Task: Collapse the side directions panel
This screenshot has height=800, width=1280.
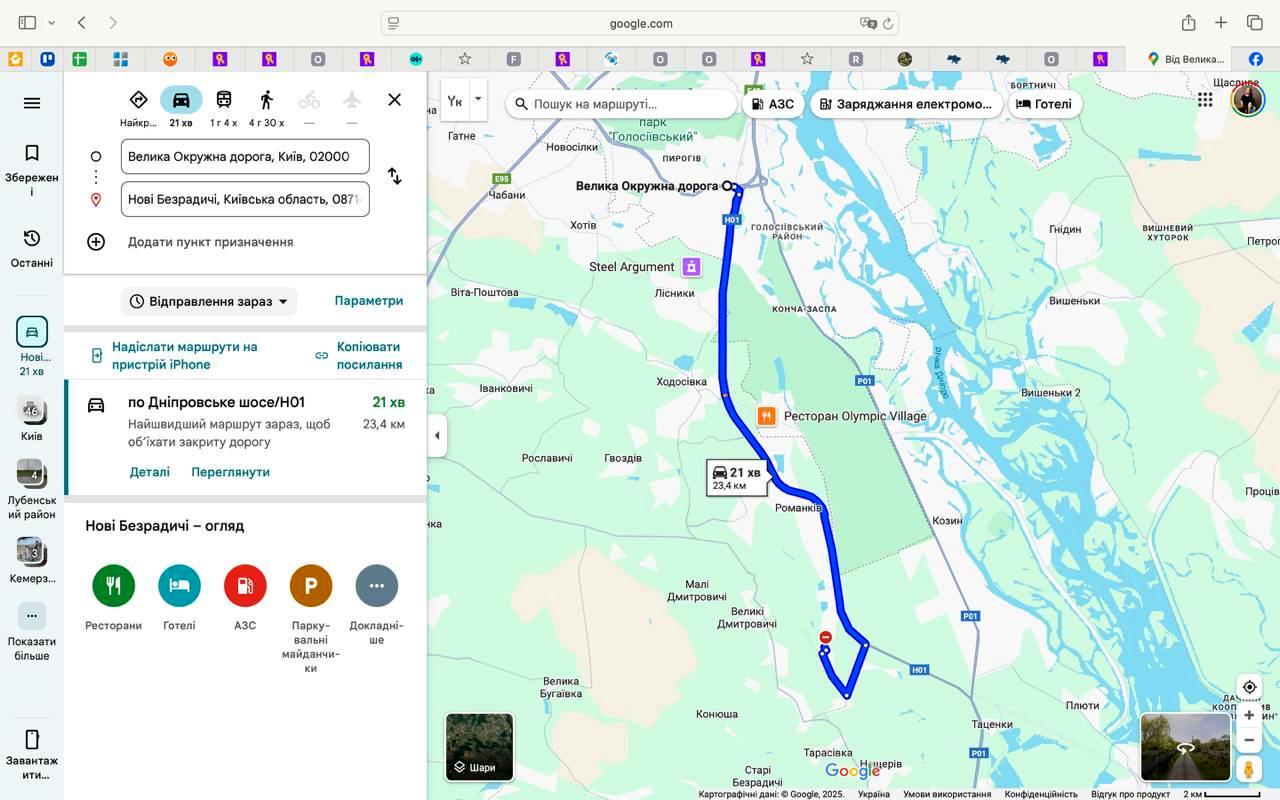Action: (x=437, y=436)
